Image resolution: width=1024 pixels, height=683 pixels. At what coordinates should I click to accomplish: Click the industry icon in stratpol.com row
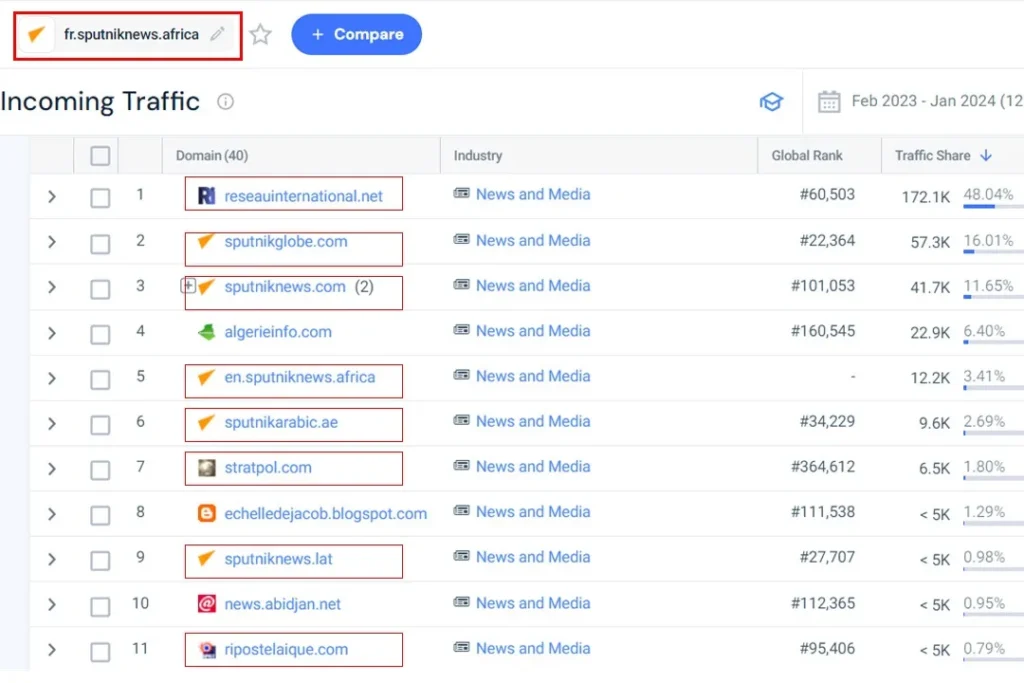pyautogui.click(x=462, y=465)
